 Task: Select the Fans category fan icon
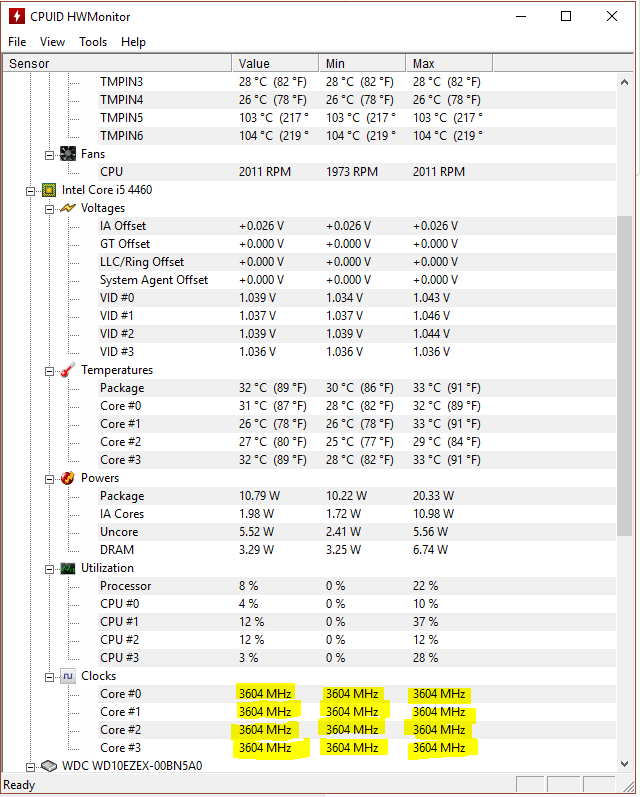click(x=68, y=154)
